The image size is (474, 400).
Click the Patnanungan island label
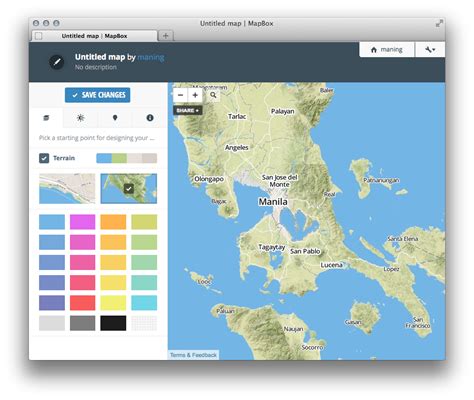(381, 180)
